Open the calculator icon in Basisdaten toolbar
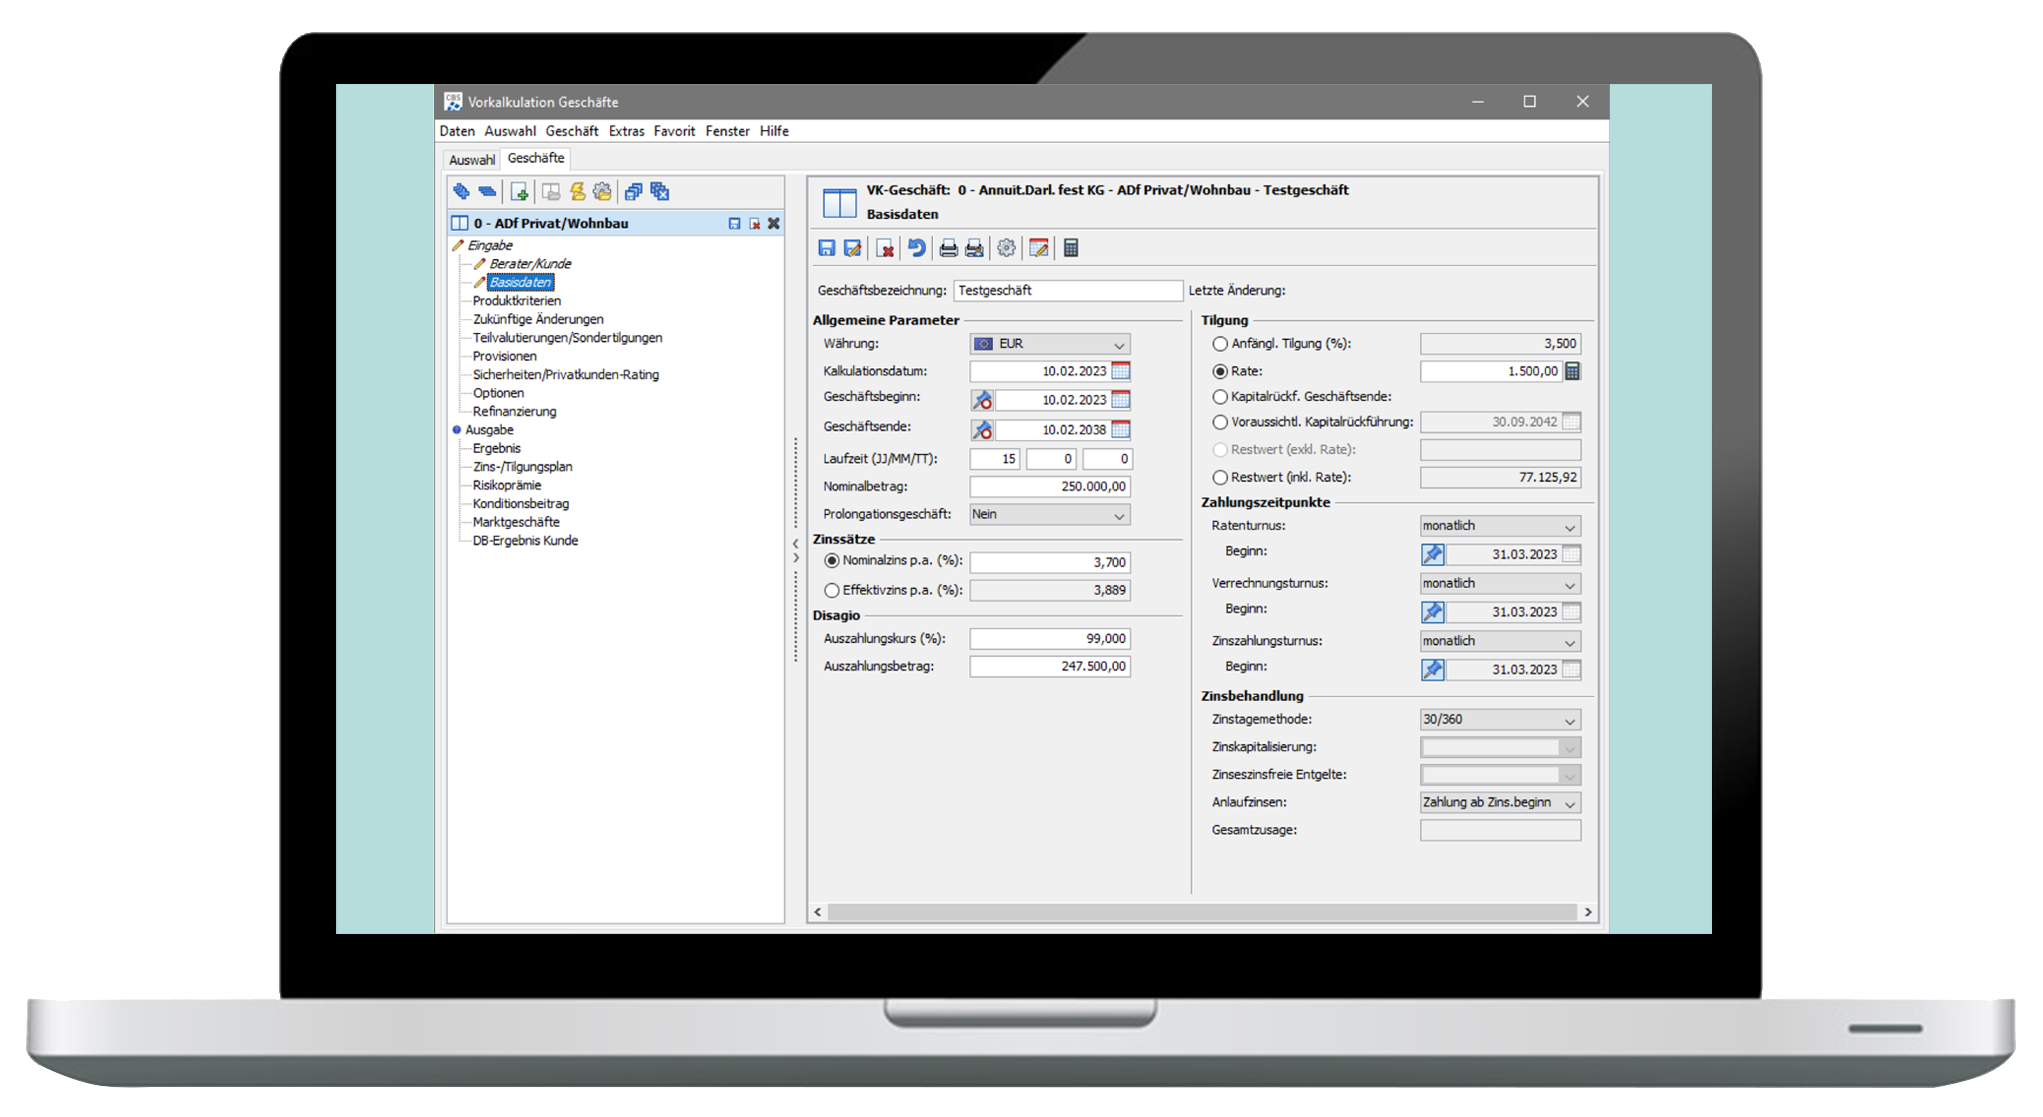The image size is (2043, 1117). coord(1071,248)
